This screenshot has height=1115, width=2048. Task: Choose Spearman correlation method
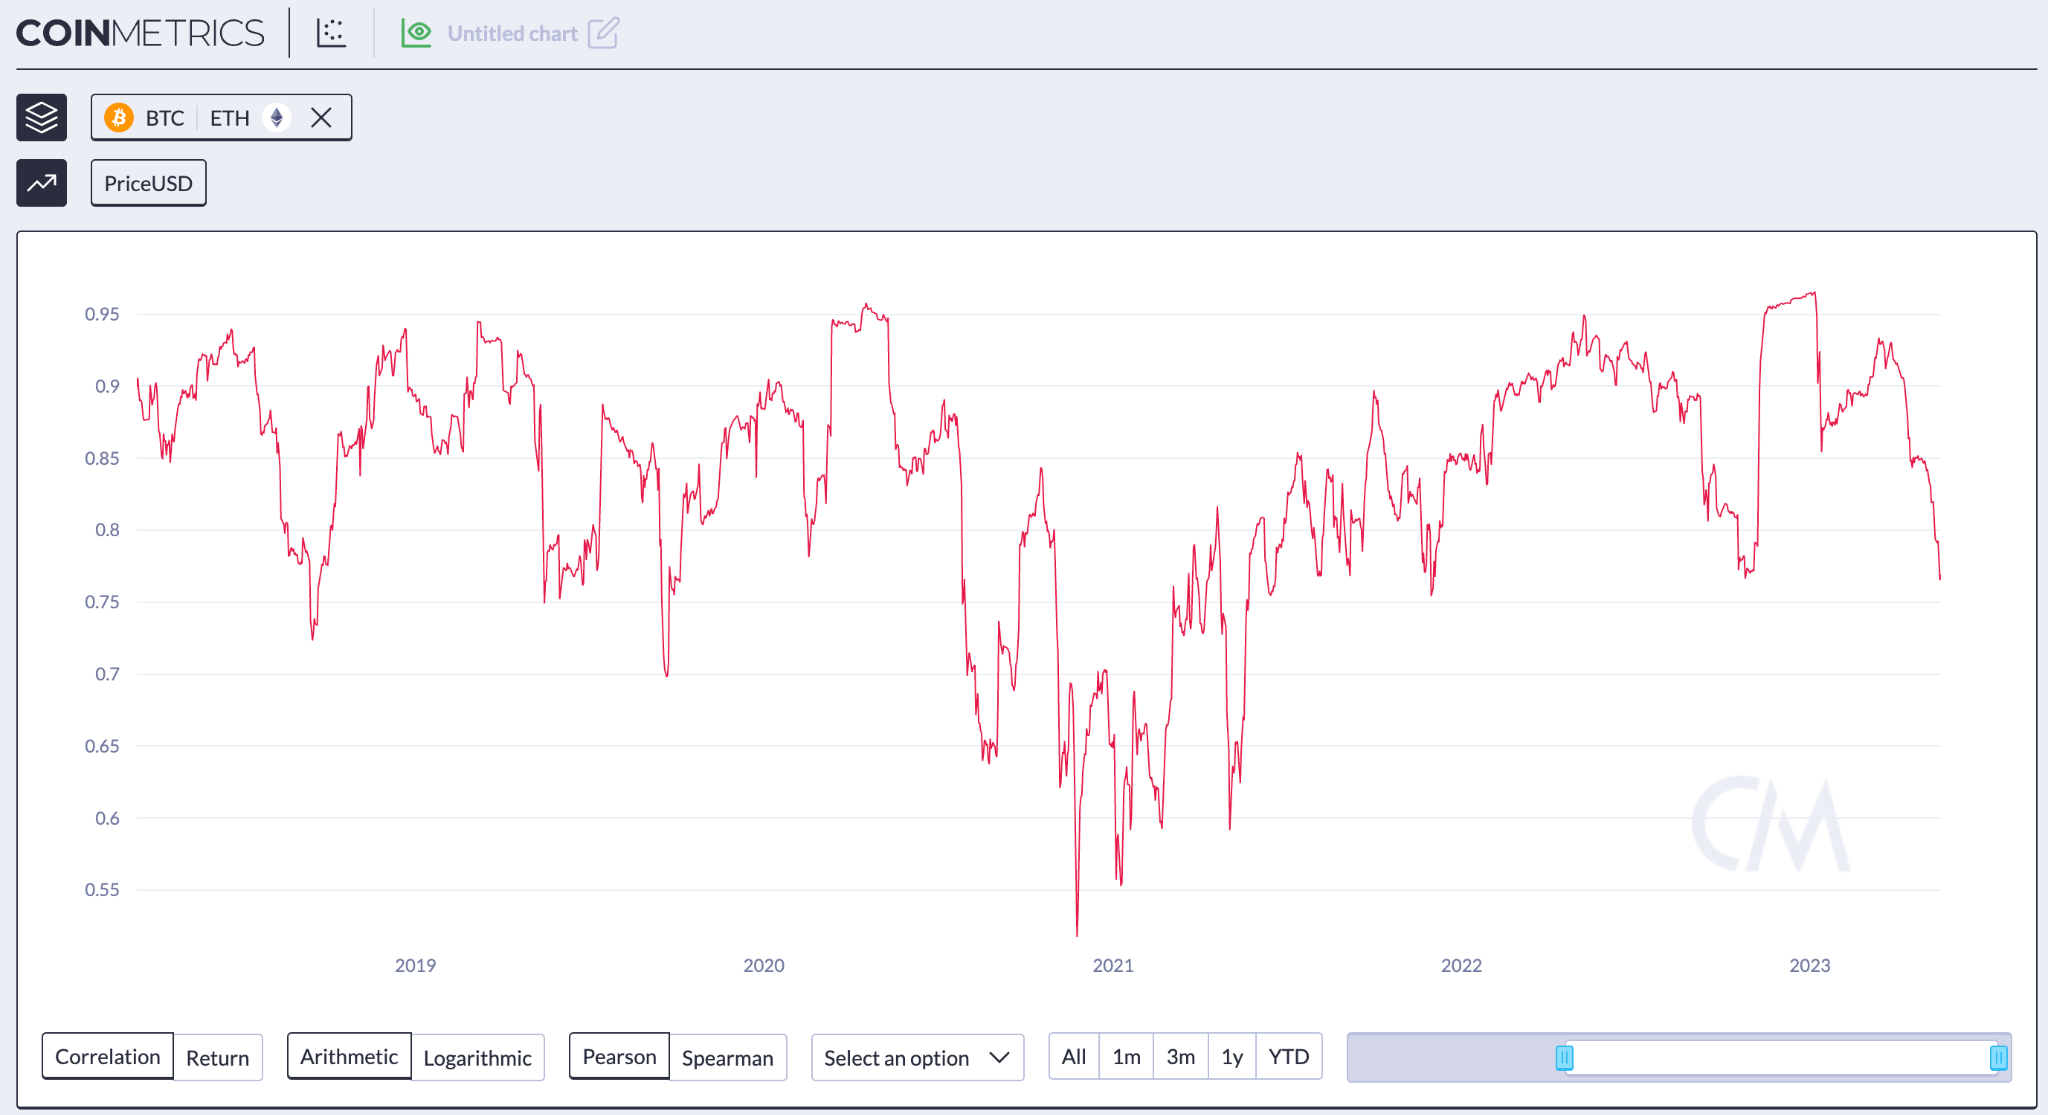tap(727, 1058)
